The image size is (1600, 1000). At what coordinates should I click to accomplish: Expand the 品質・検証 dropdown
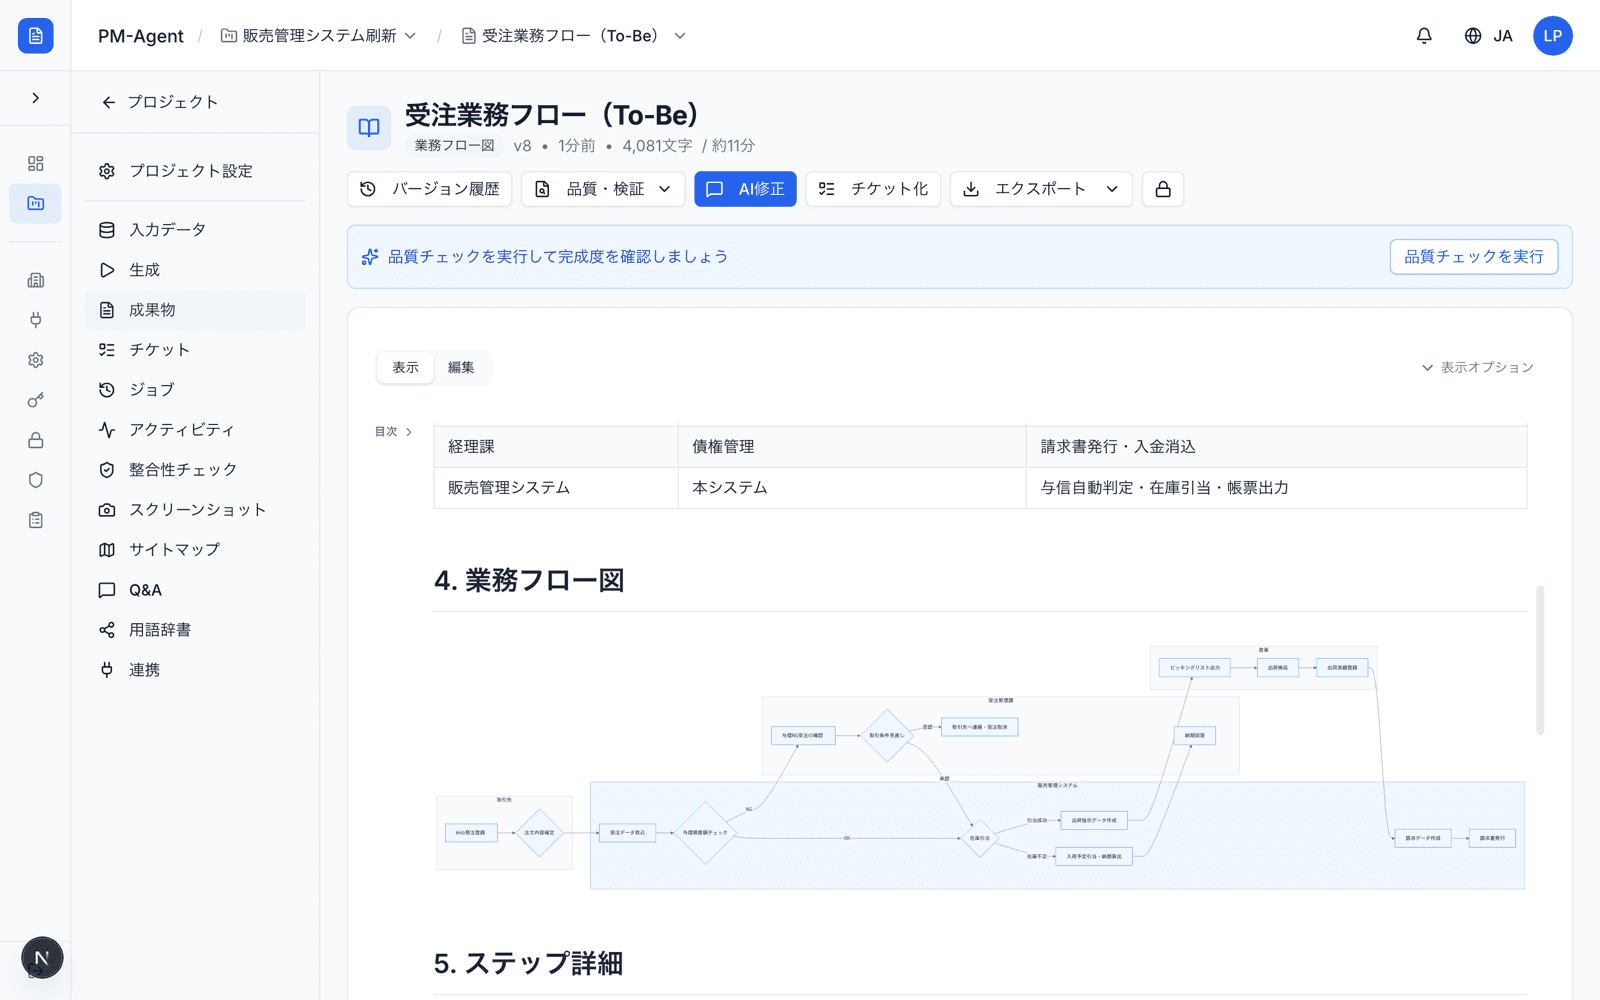click(603, 189)
